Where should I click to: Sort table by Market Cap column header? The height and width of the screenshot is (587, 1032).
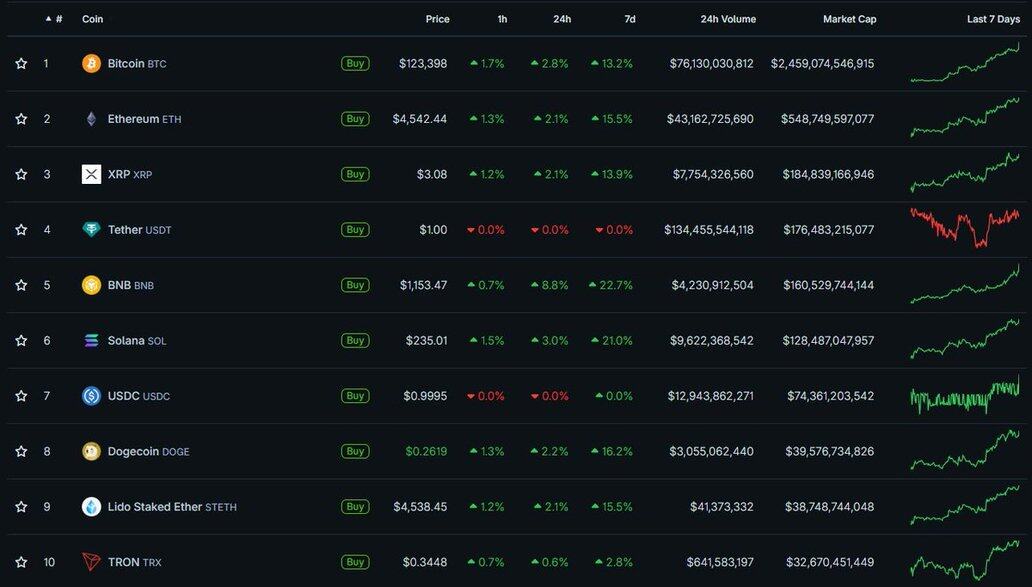coord(849,19)
